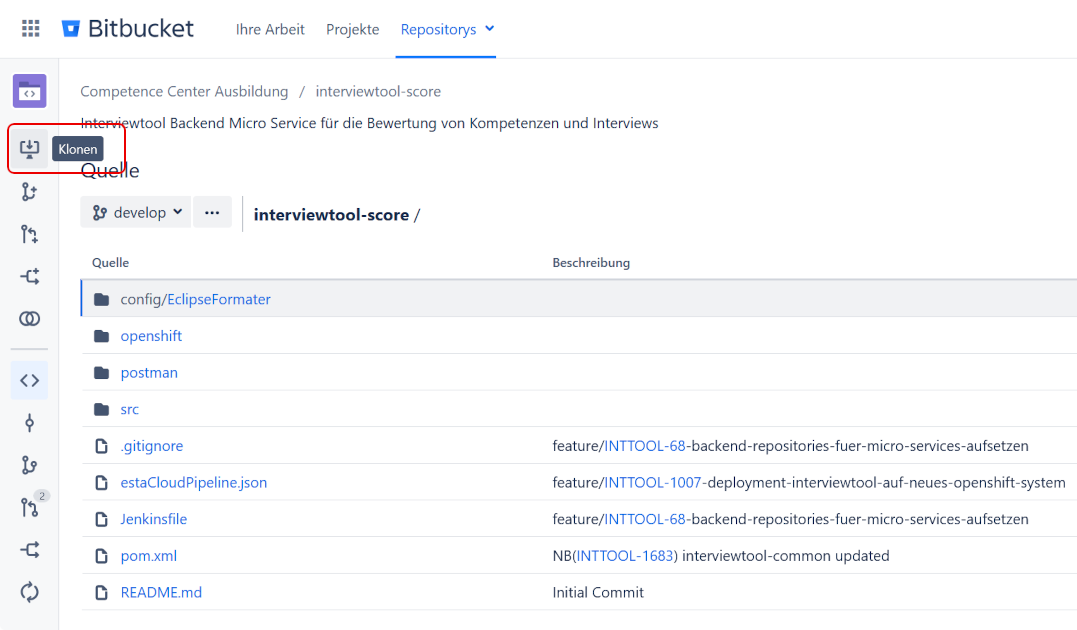
Task: Click the folder icon beside openshift
Action: coord(102,336)
